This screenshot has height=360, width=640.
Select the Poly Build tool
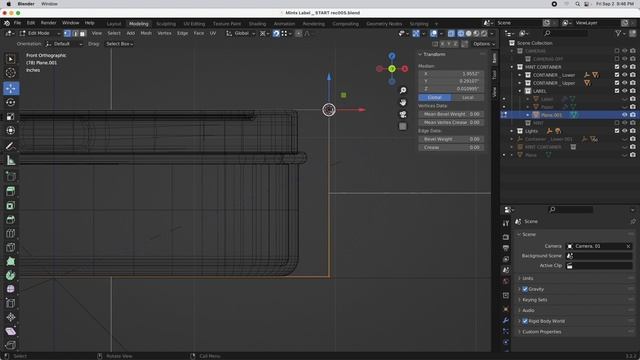pos(11,261)
